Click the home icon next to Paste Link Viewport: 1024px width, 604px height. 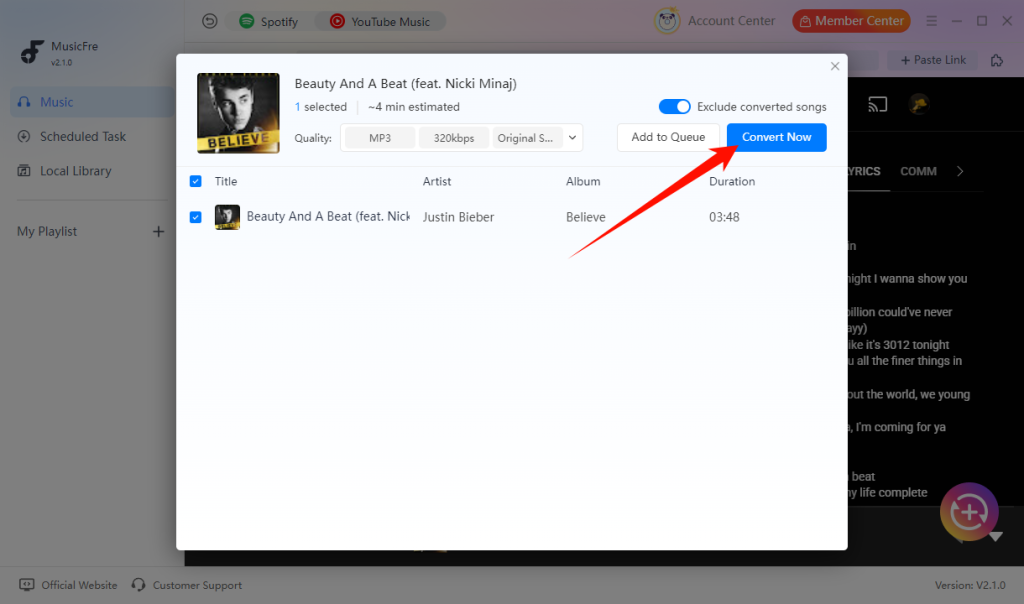coord(997,60)
